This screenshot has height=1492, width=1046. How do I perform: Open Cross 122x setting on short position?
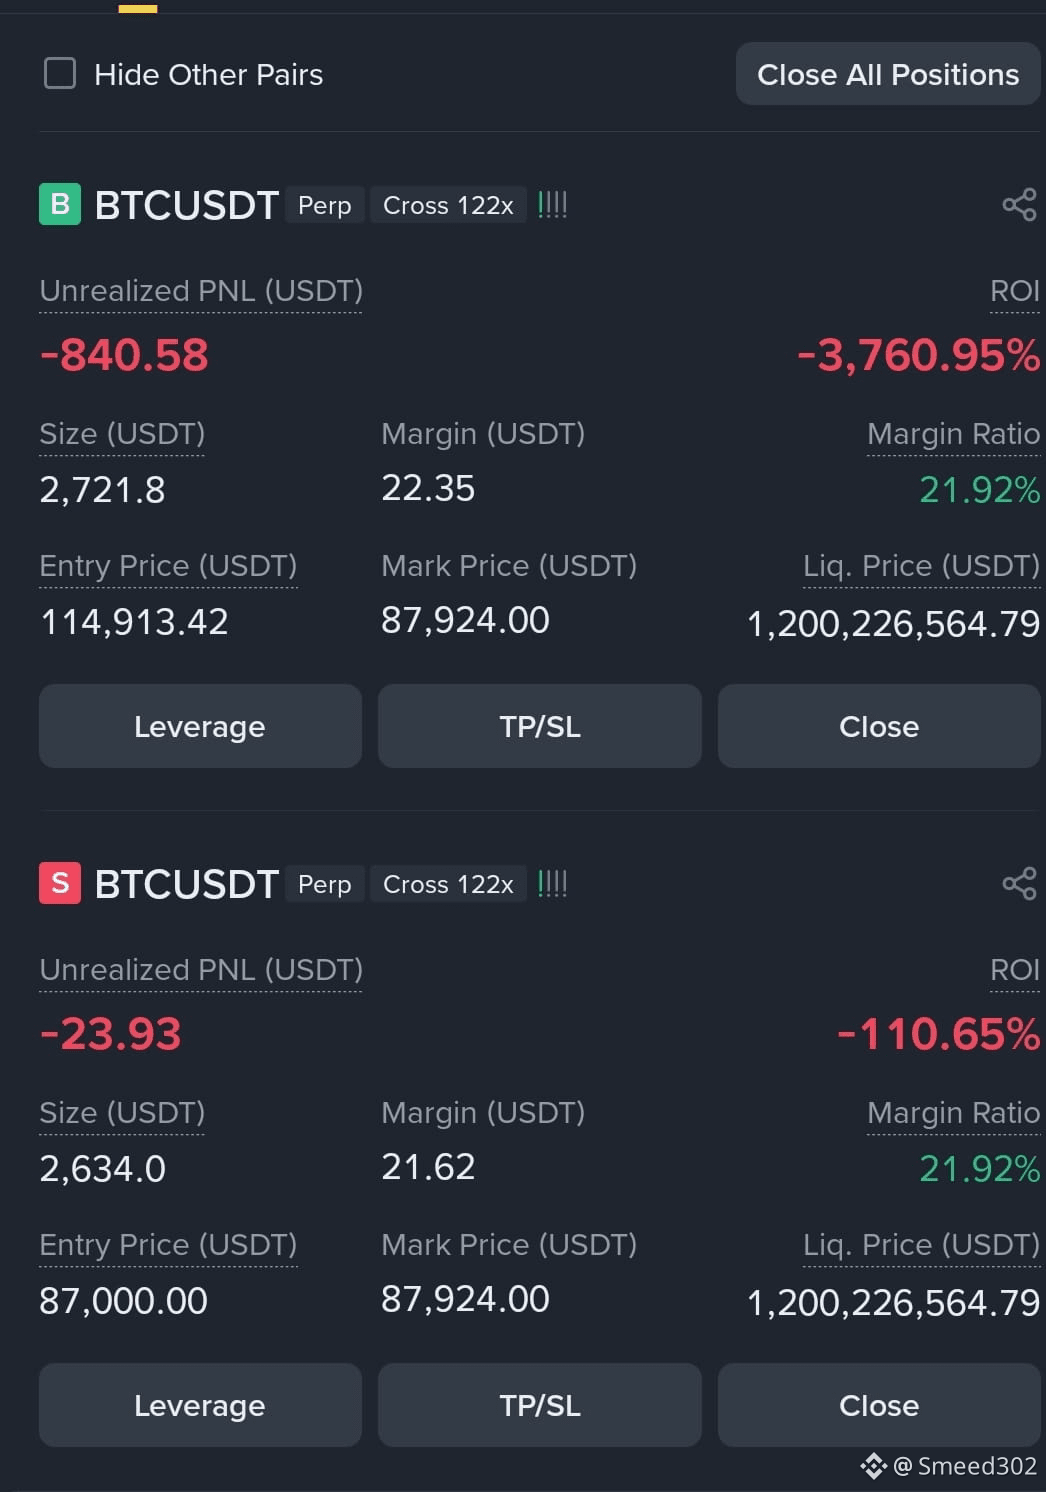point(448,884)
